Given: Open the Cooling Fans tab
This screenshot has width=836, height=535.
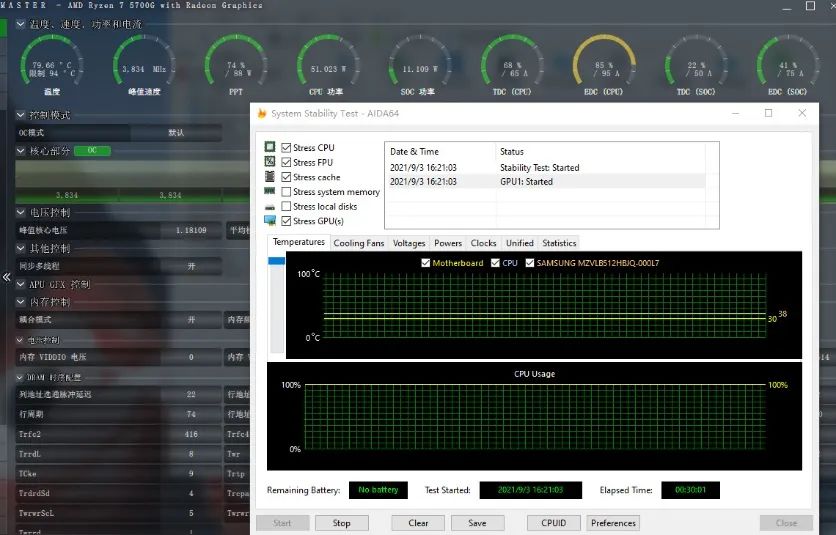Looking at the screenshot, I should click(x=359, y=243).
